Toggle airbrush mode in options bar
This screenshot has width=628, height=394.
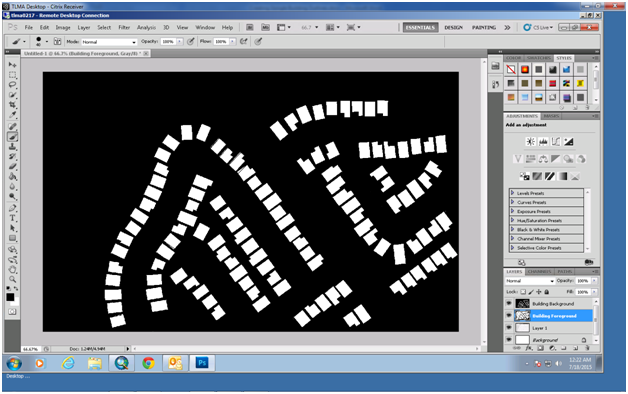point(244,41)
